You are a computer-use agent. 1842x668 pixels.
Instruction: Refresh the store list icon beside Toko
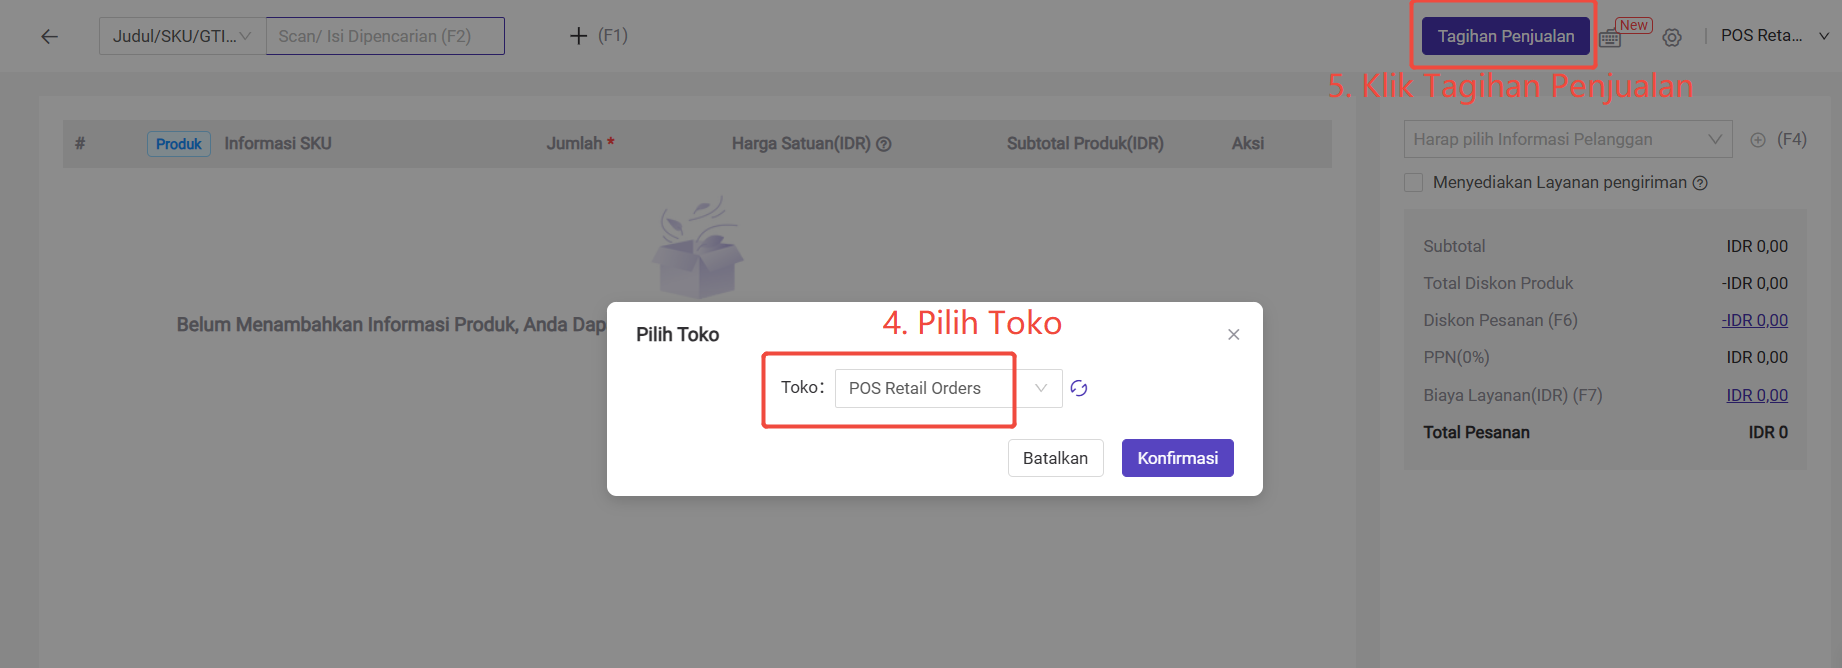click(1079, 388)
